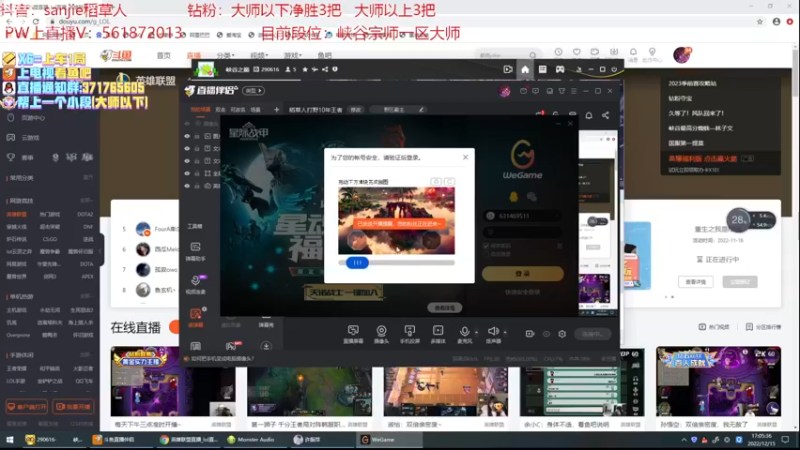The image size is (800, 450).
Task: Click the WeChat login icon in WeGame
Action: click(x=532, y=196)
